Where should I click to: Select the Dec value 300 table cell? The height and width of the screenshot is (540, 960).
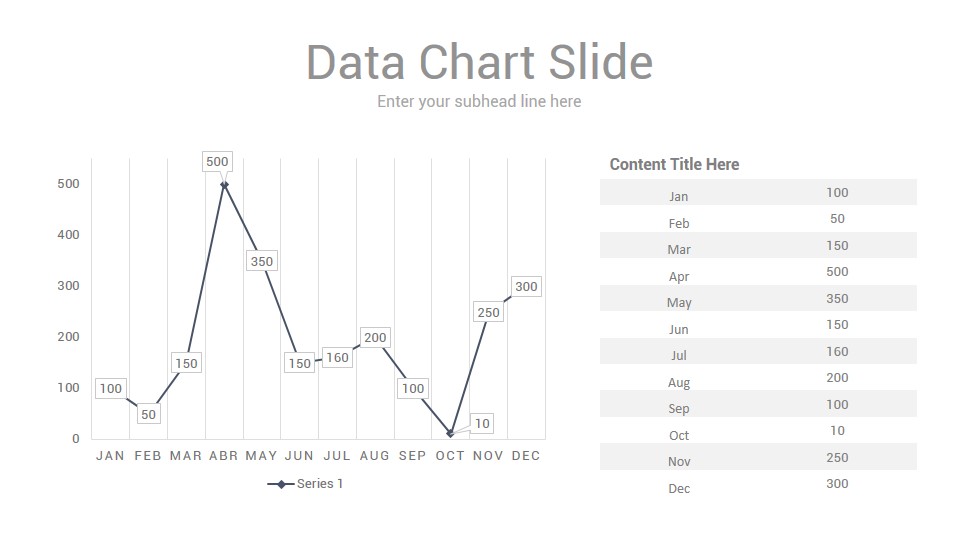[x=837, y=484]
